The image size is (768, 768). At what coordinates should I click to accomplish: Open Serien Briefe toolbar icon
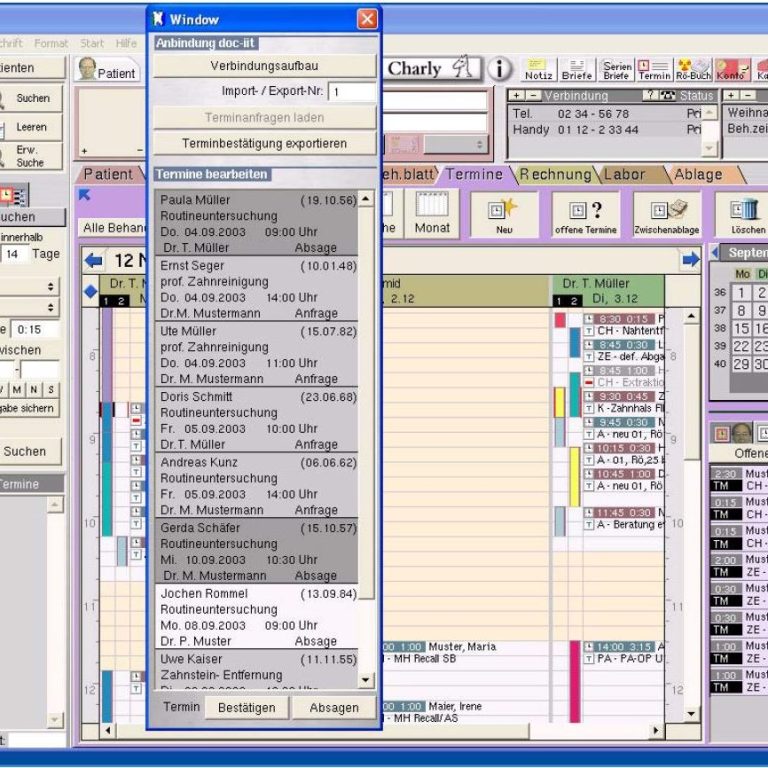pos(616,69)
